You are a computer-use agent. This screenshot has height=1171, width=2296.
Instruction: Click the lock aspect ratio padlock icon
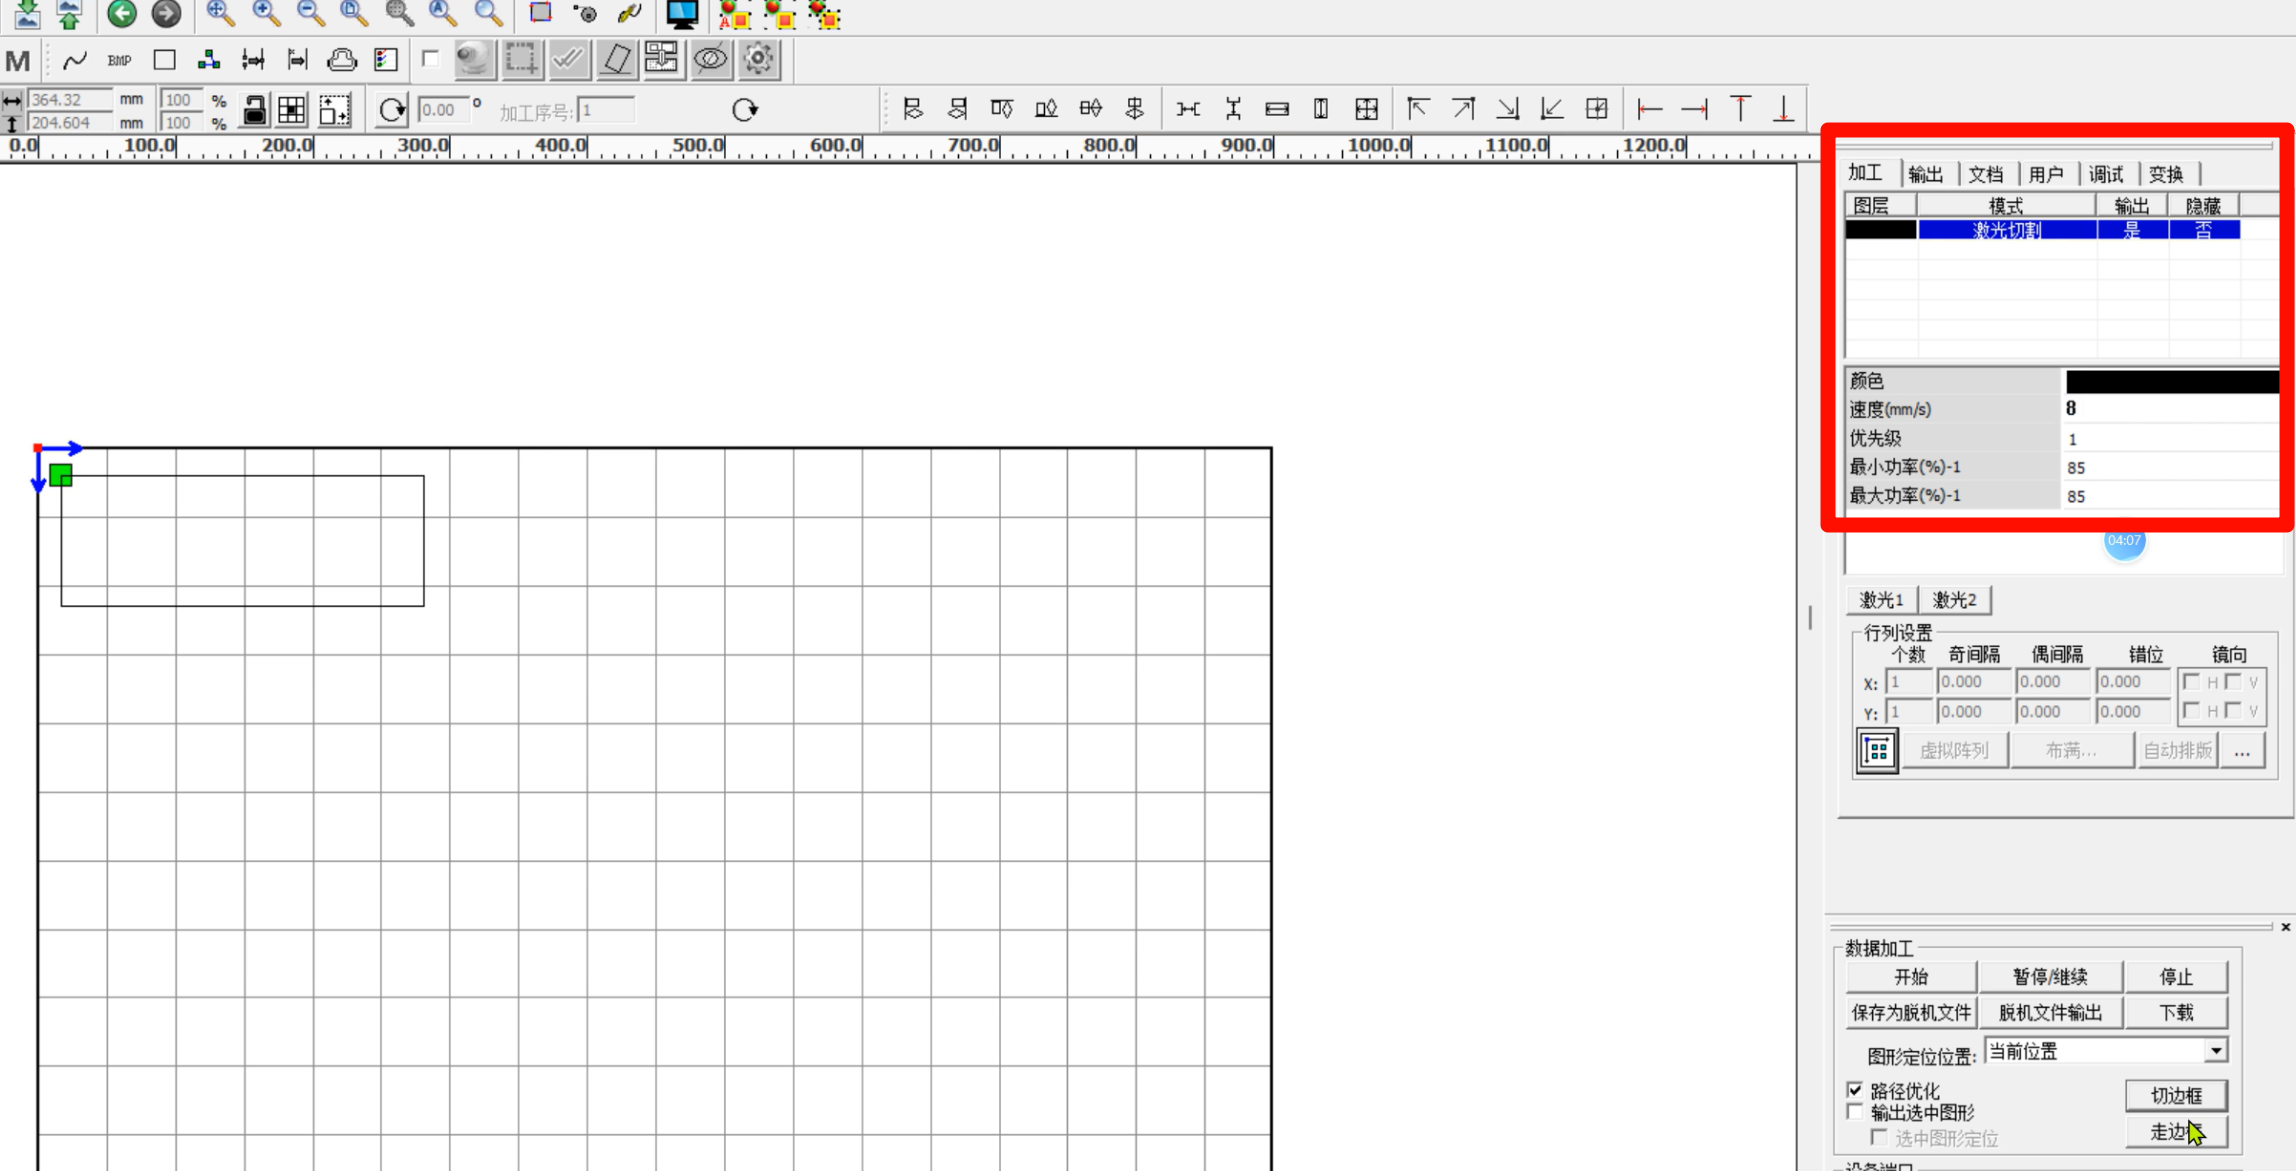tap(254, 110)
